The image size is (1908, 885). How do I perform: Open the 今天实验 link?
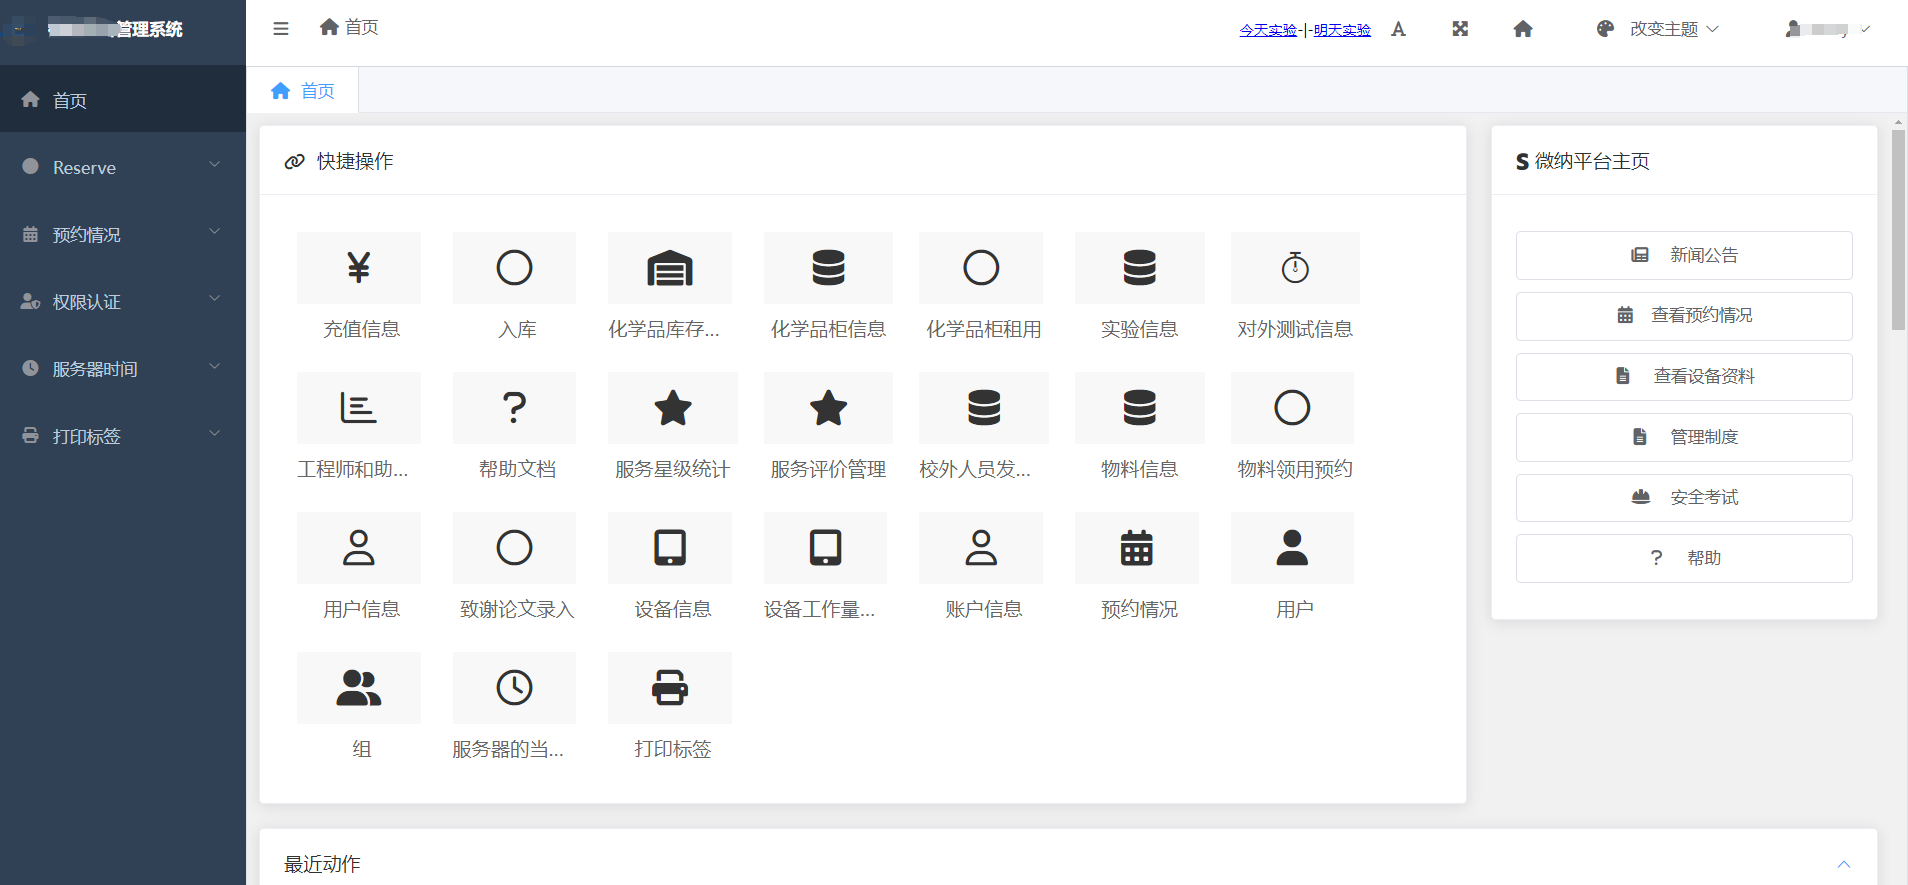(1268, 30)
